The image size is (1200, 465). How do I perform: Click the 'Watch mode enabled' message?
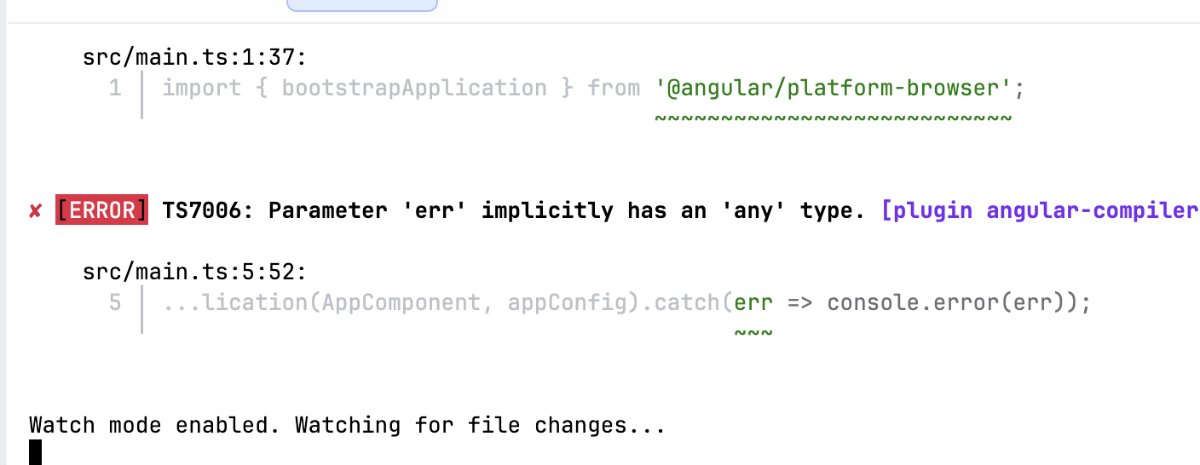coord(347,425)
